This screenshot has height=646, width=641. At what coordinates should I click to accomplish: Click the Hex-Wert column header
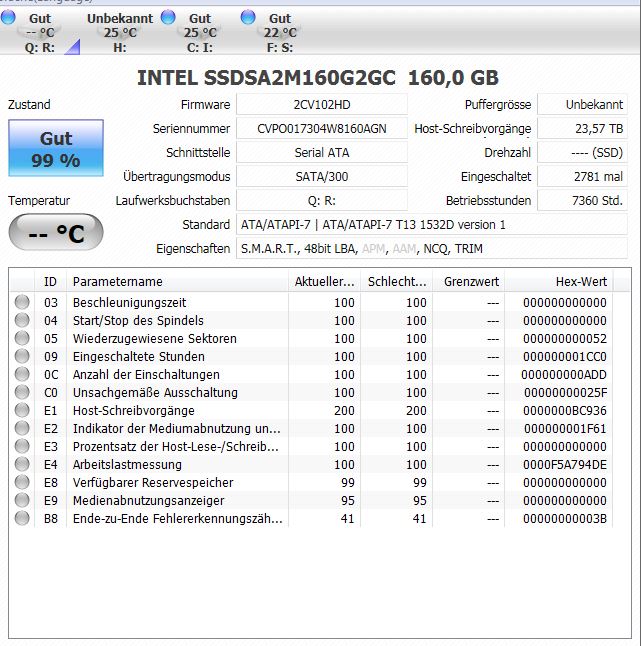pyautogui.click(x=559, y=281)
